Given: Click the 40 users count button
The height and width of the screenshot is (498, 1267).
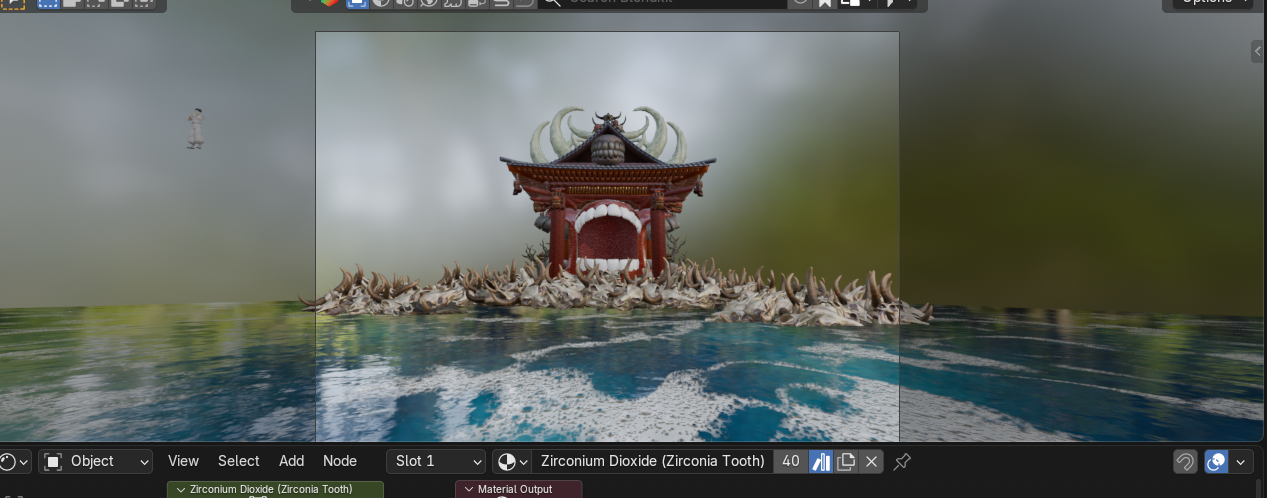Looking at the screenshot, I should [x=791, y=461].
